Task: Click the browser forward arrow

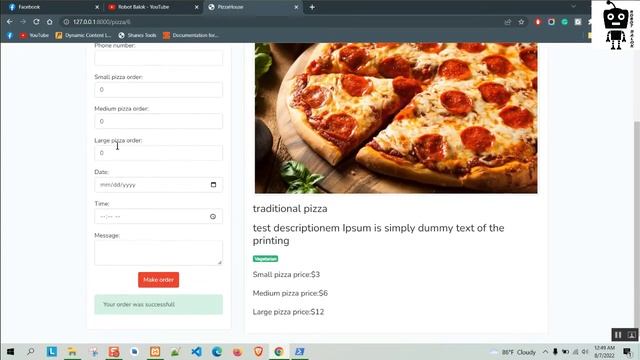Action: 23,22
